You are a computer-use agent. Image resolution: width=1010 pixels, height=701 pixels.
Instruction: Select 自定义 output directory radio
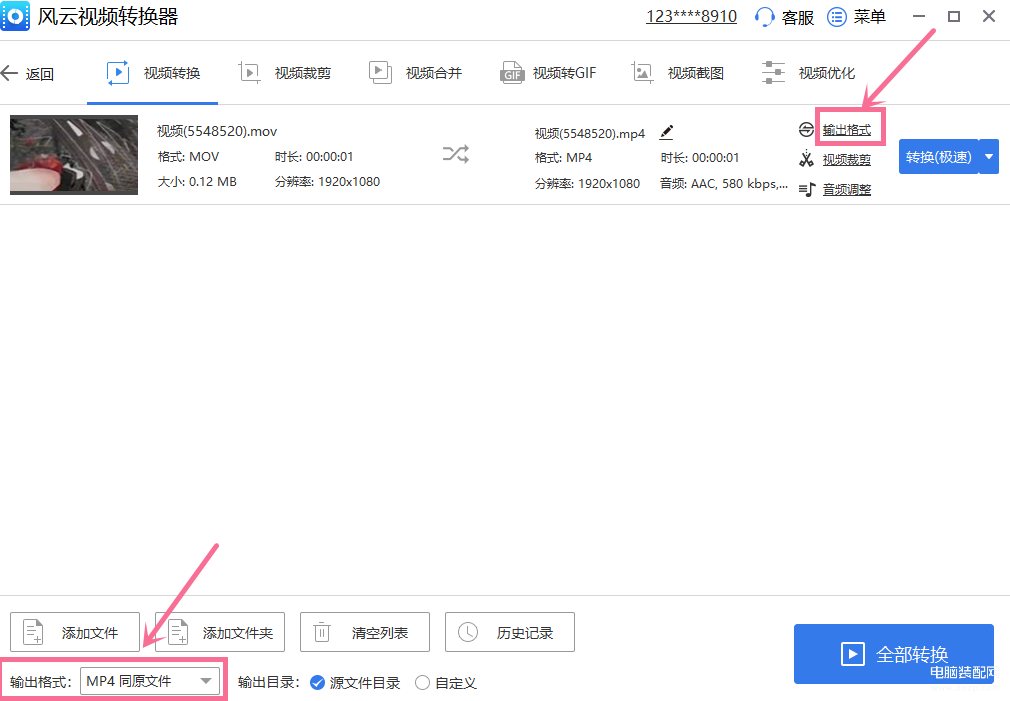422,682
